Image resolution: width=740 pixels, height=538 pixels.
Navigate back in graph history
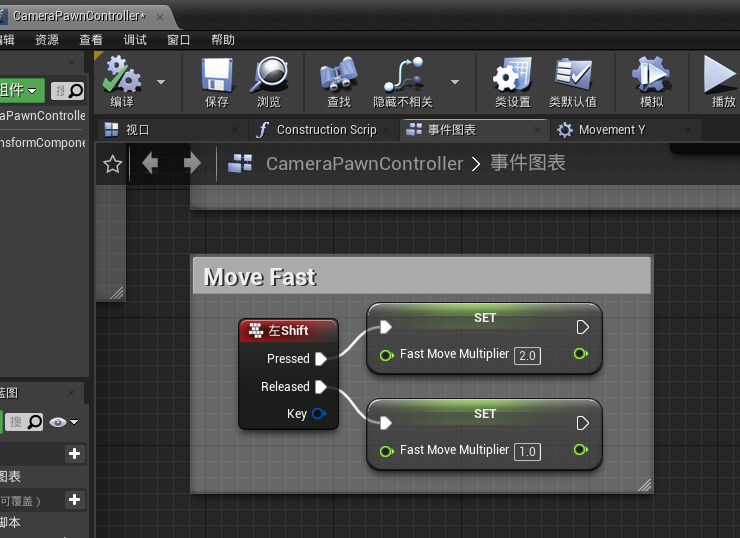tap(150, 164)
